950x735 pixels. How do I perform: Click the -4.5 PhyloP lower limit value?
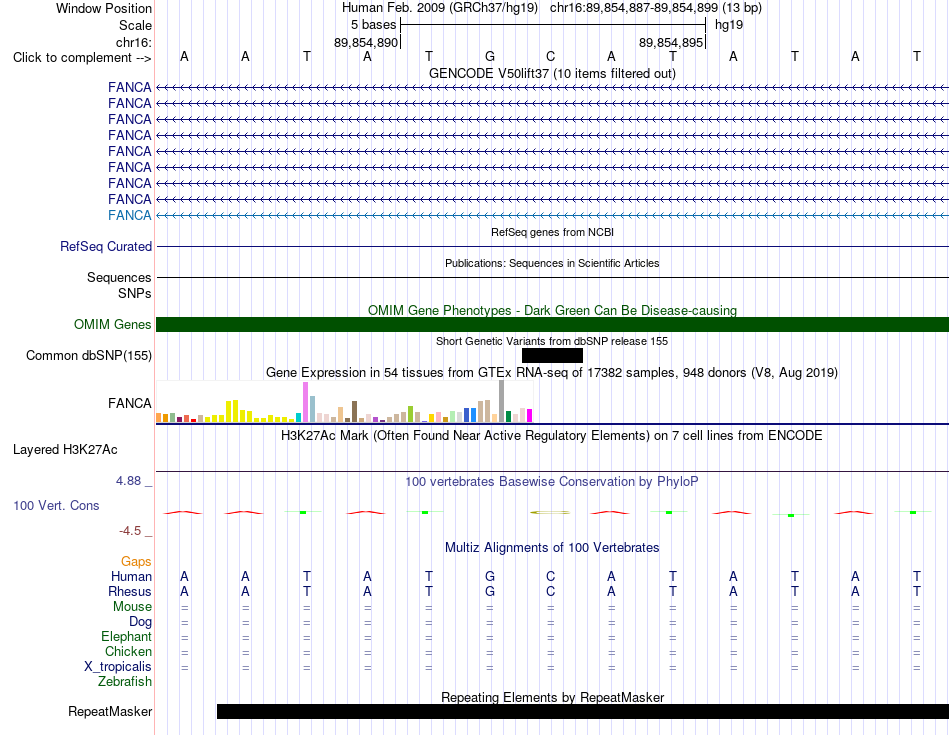tap(130, 531)
